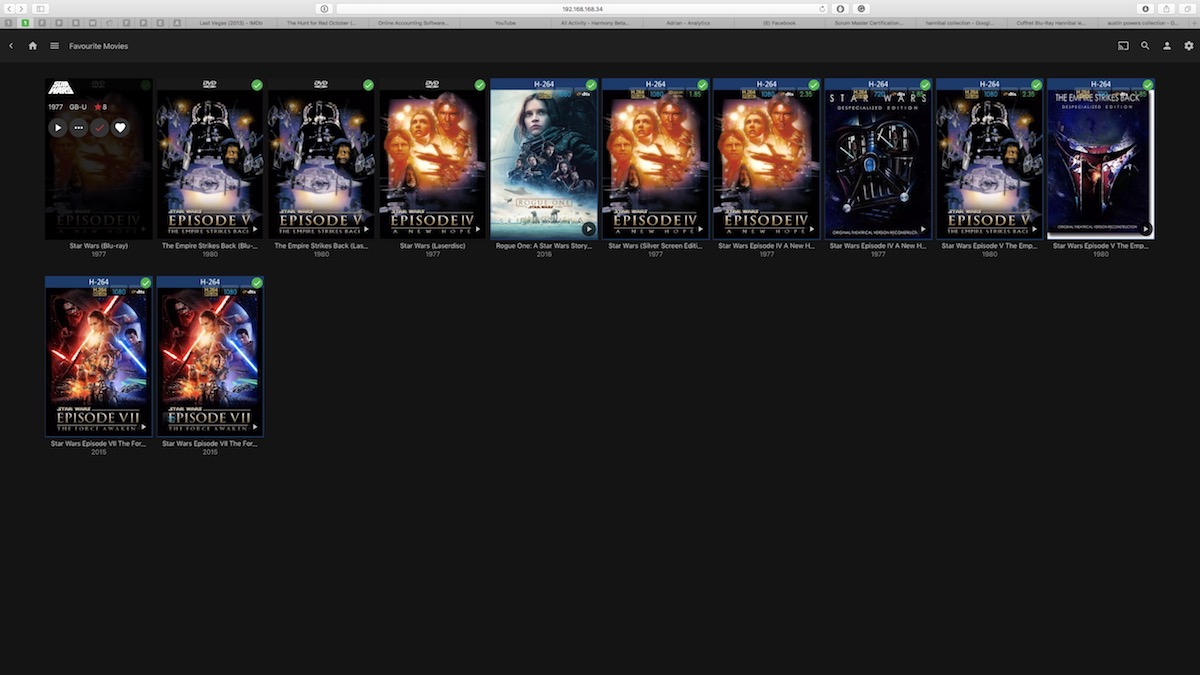Image resolution: width=1200 pixels, height=675 pixels.
Task: Open Rogue One: A Star Wars Story poster
Action: click(x=544, y=159)
